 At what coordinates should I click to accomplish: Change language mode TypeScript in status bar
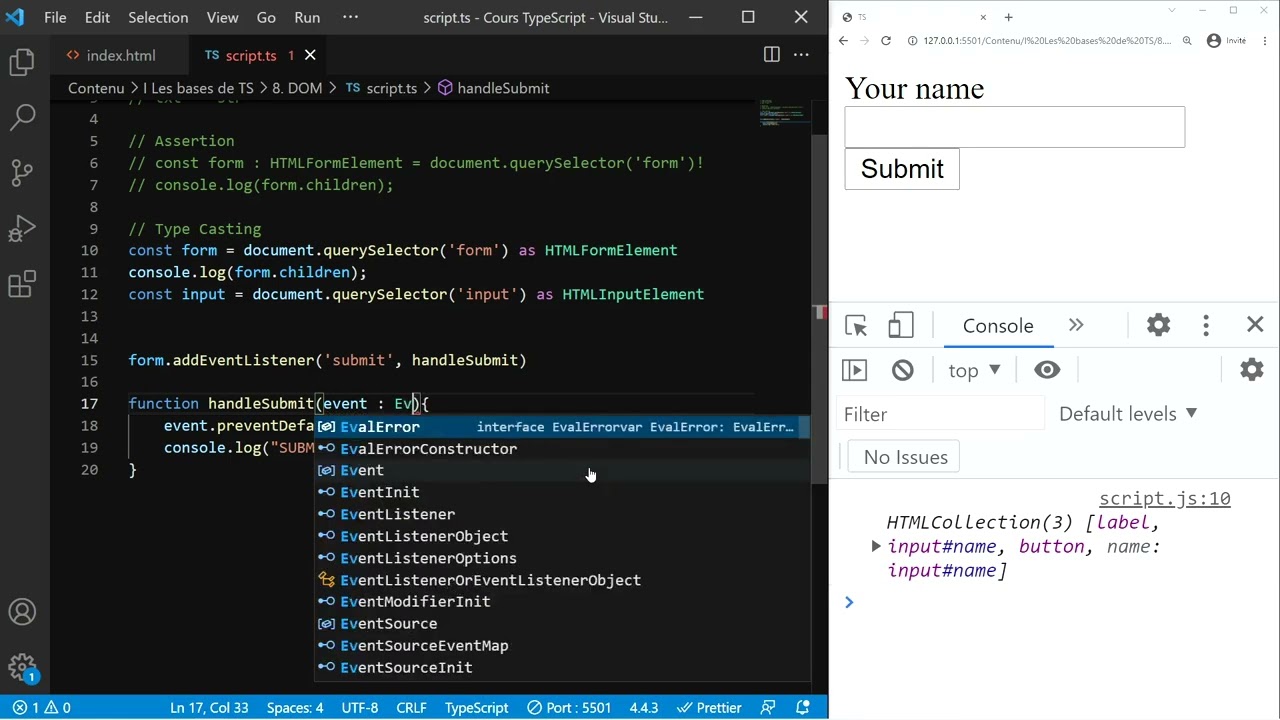[476, 707]
